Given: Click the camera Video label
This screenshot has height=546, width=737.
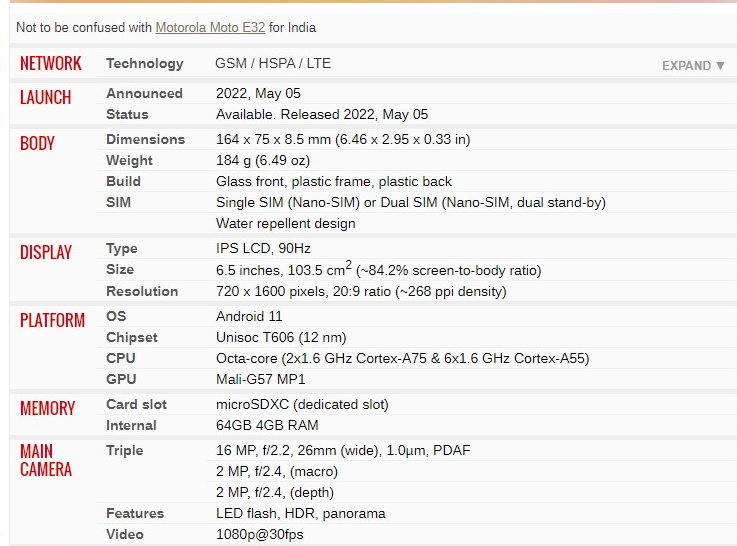Looking at the screenshot, I should (x=125, y=534).
